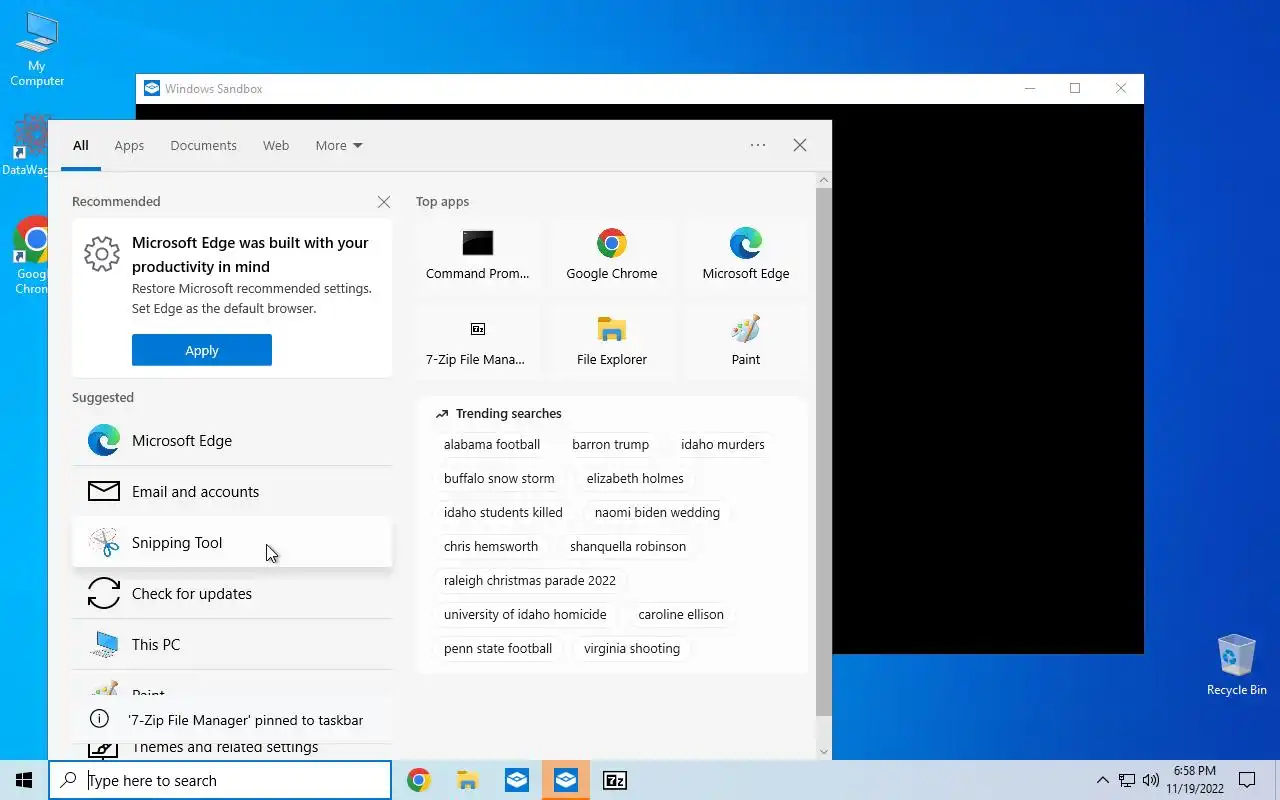Open File Explorer from the taskbar
1280x800 pixels.
468,780
